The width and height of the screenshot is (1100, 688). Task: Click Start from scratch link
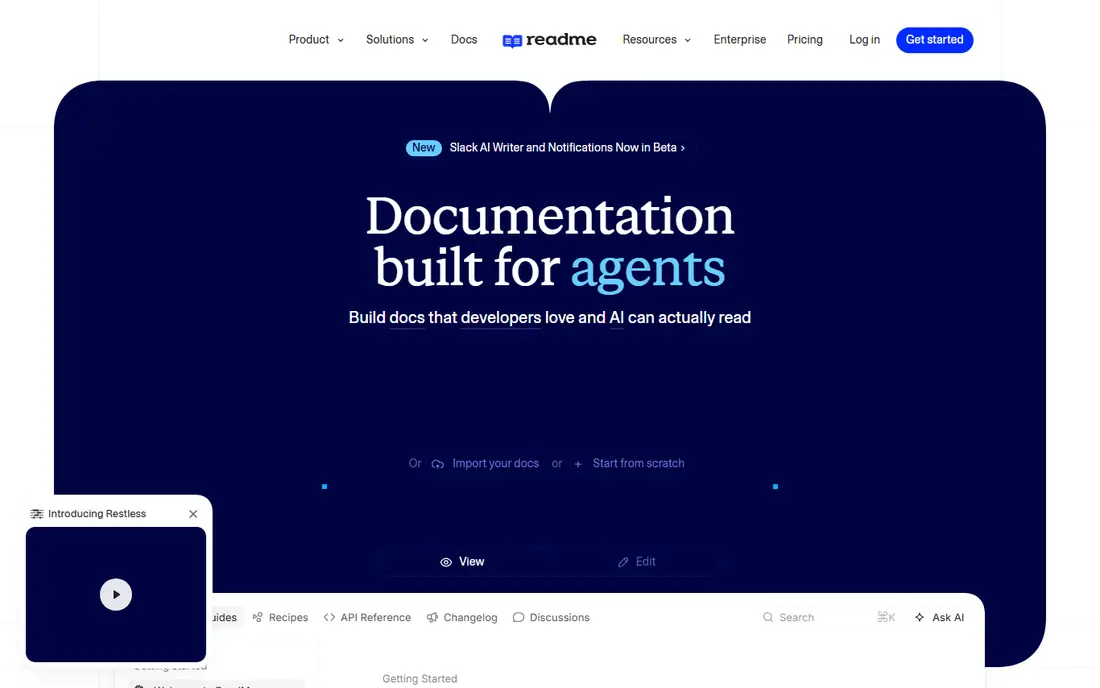pyautogui.click(x=638, y=464)
